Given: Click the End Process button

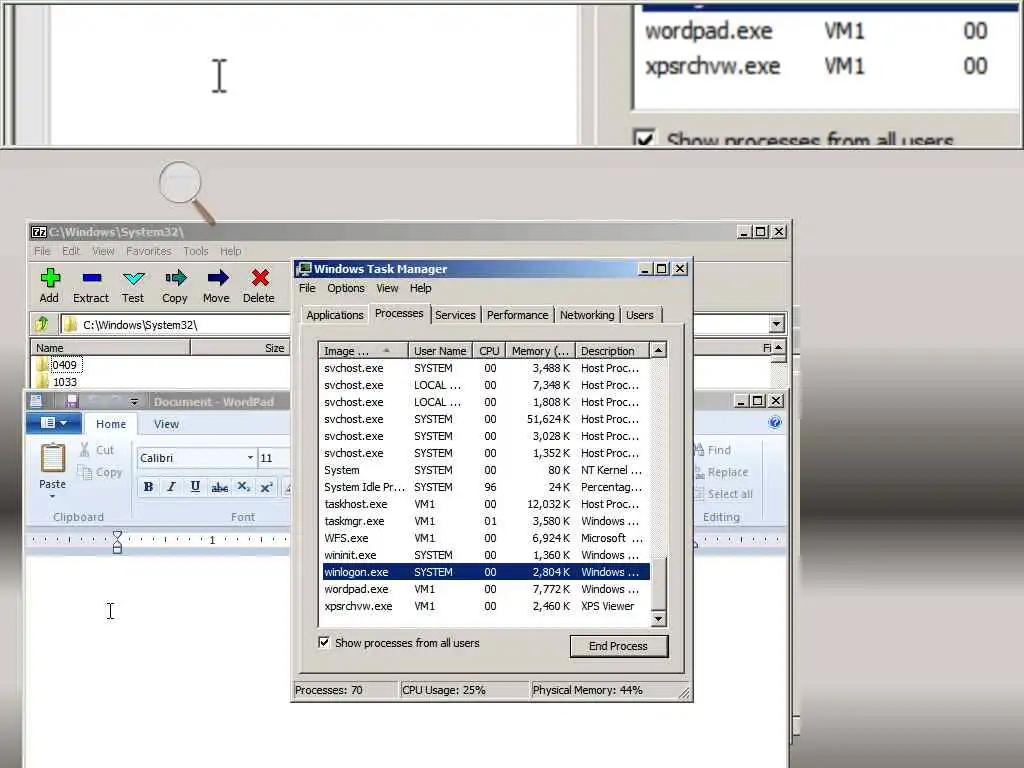Looking at the screenshot, I should (618, 646).
